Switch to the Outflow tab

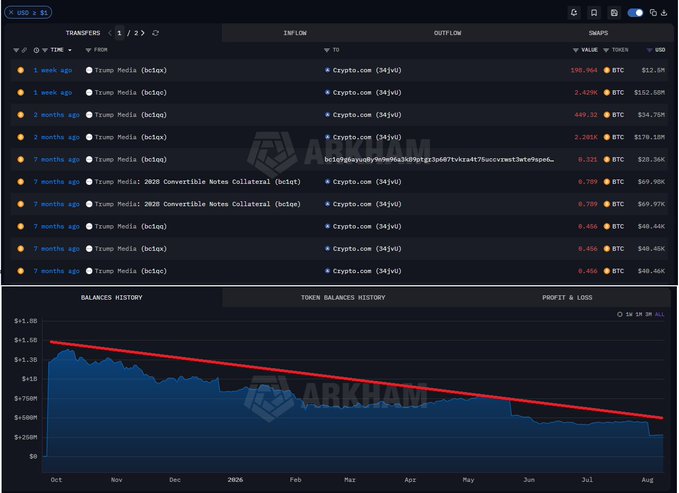(447, 33)
